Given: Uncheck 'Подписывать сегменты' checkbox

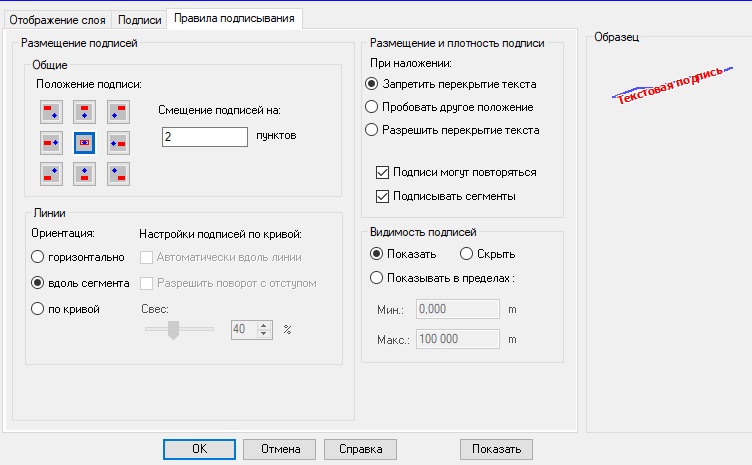Looking at the screenshot, I should point(381,196).
